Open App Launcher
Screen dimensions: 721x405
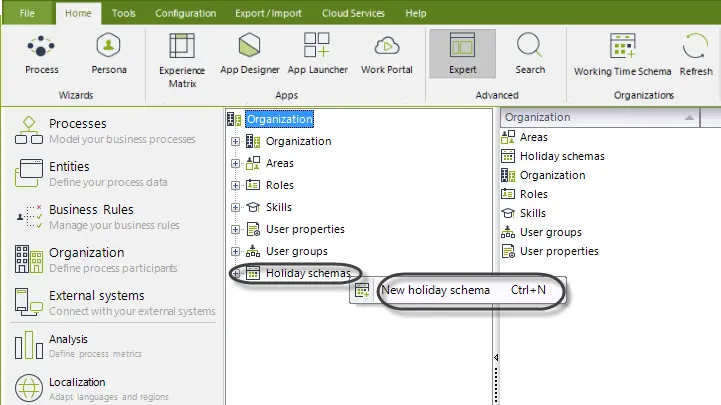(317, 54)
